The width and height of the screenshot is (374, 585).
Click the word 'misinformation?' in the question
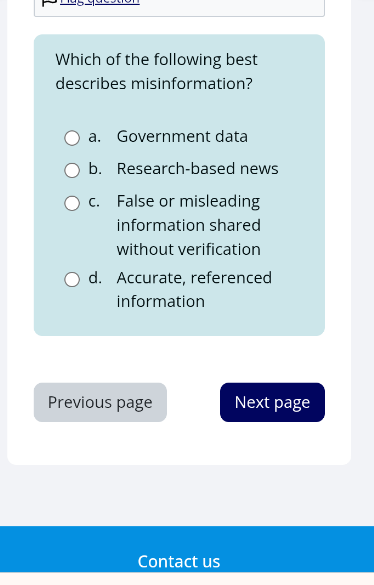[x=191, y=84]
